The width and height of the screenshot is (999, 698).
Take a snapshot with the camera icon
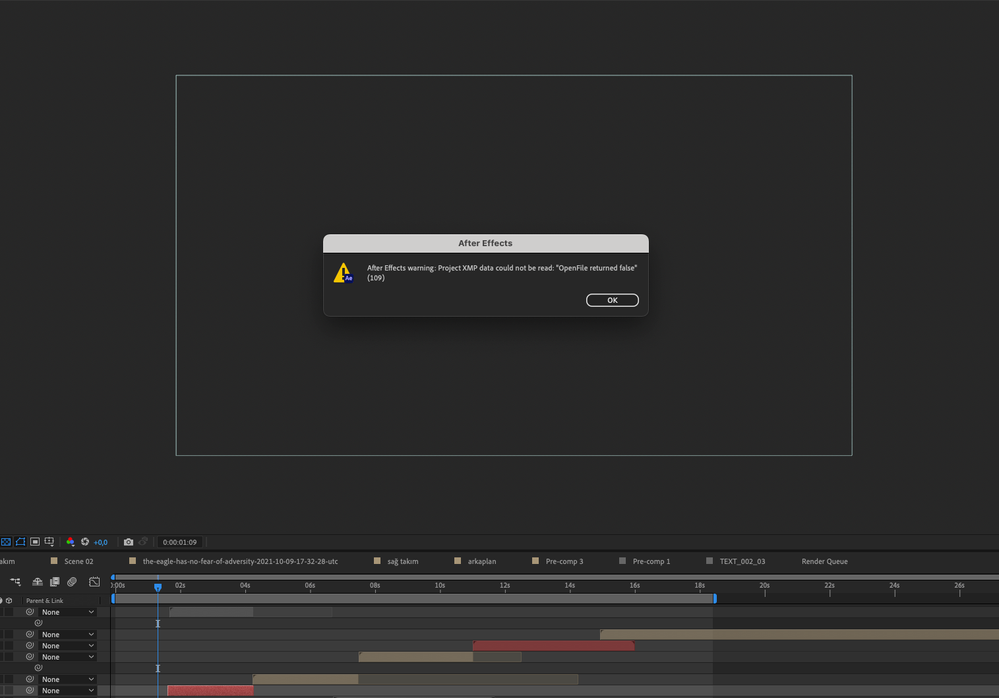[x=128, y=542]
